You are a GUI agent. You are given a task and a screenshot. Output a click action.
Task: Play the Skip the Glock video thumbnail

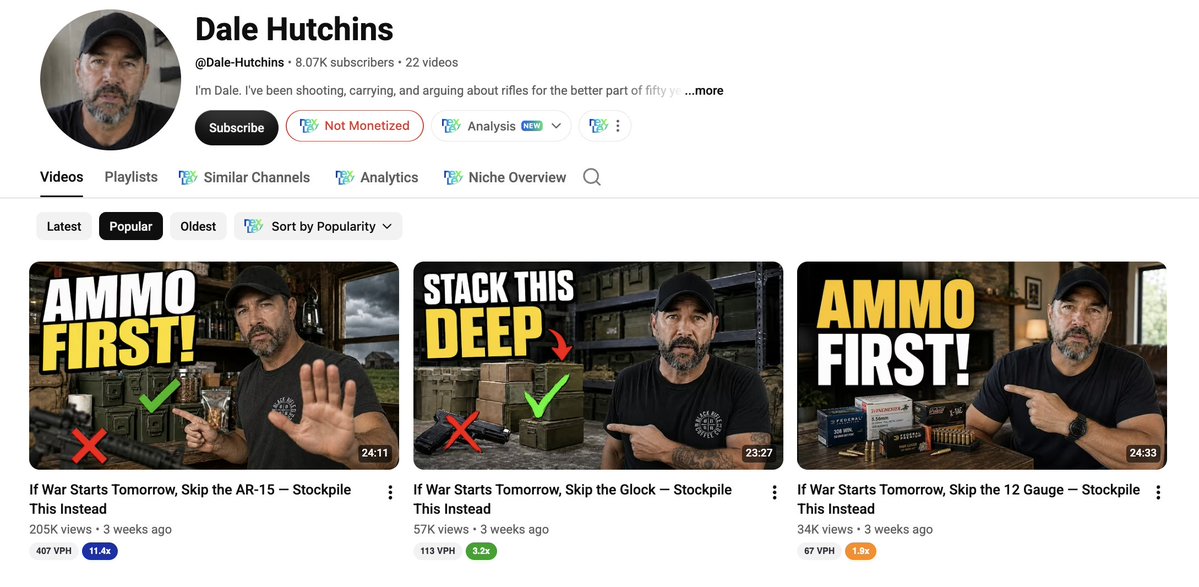[x=598, y=365]
